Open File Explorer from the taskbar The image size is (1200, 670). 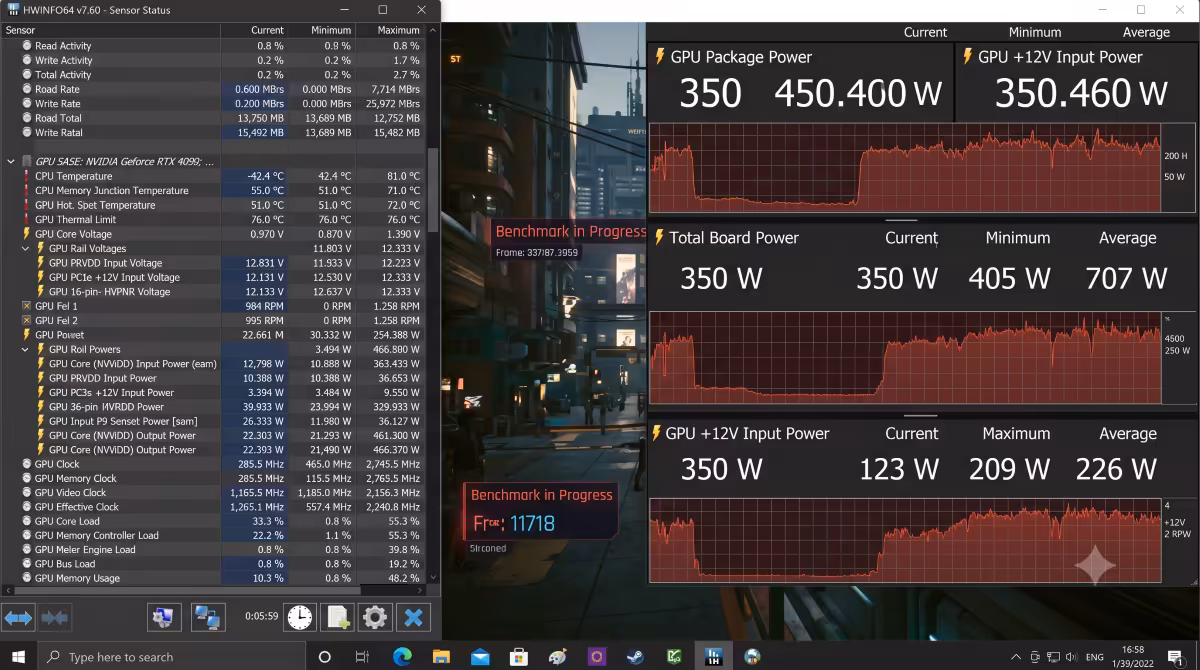click(441, 657)
